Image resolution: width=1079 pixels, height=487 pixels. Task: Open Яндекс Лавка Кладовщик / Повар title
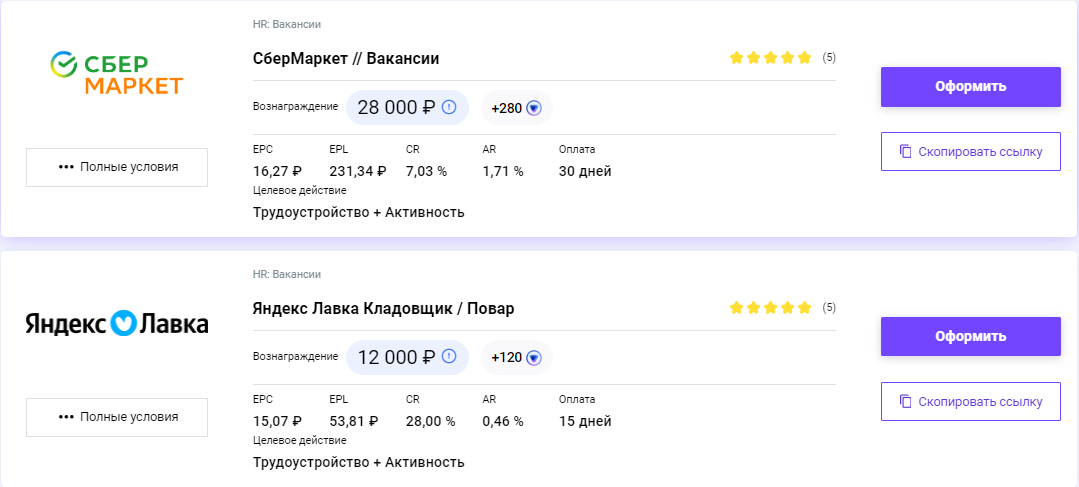383,308
